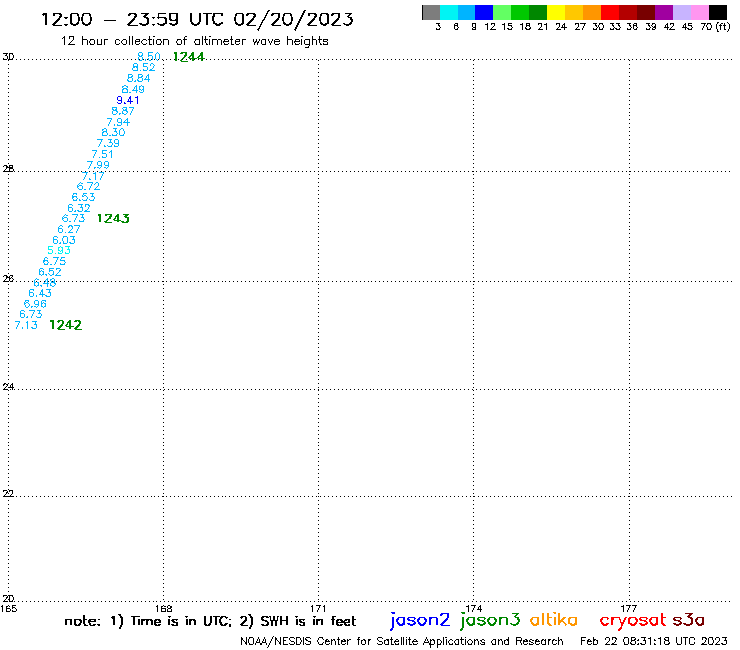Click the wave height value 6.52
740x650 pixels.
(x=50, y=272)
